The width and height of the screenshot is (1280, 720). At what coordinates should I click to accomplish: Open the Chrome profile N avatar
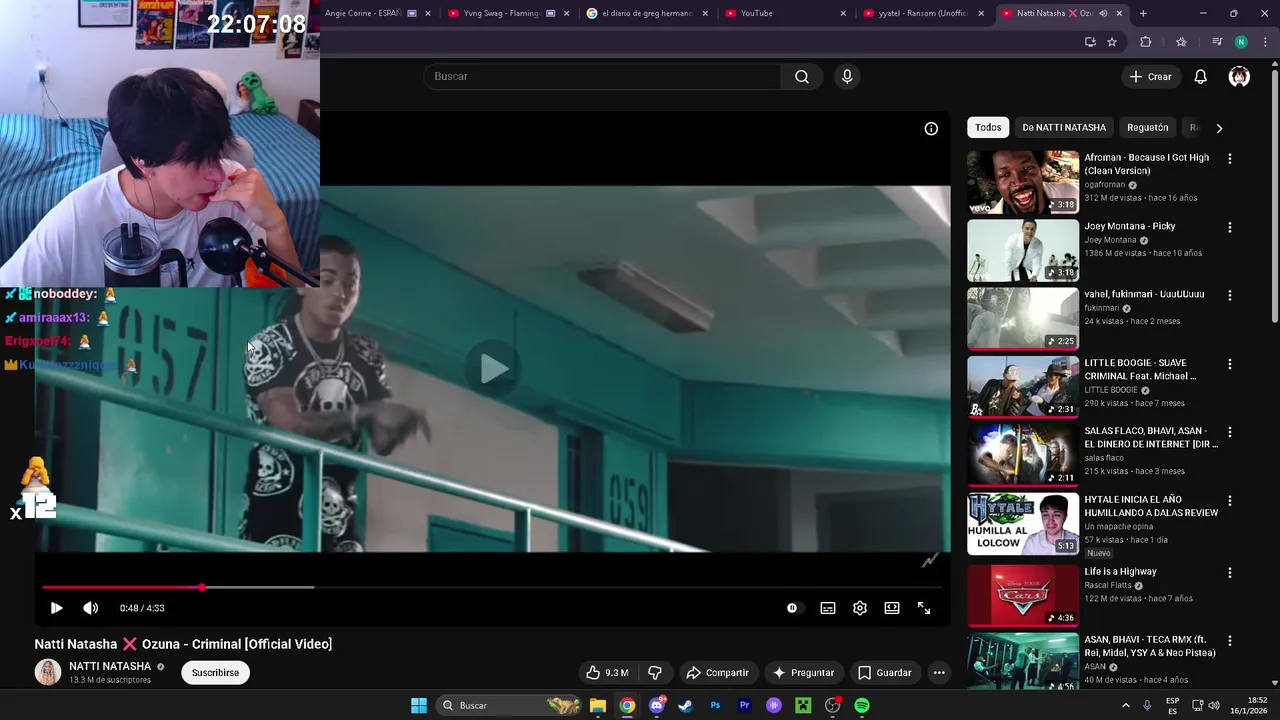1241,42
